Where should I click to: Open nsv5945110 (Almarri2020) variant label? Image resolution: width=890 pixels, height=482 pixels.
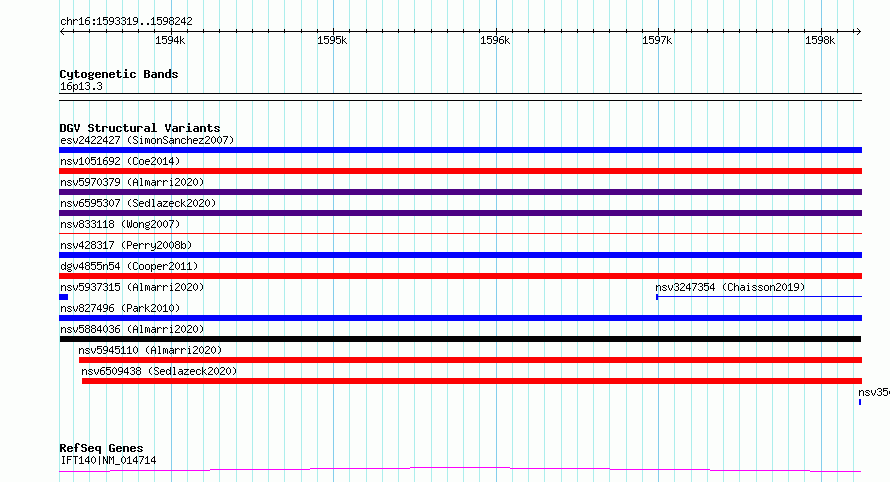pyautogui.click(x=150, y=350)
